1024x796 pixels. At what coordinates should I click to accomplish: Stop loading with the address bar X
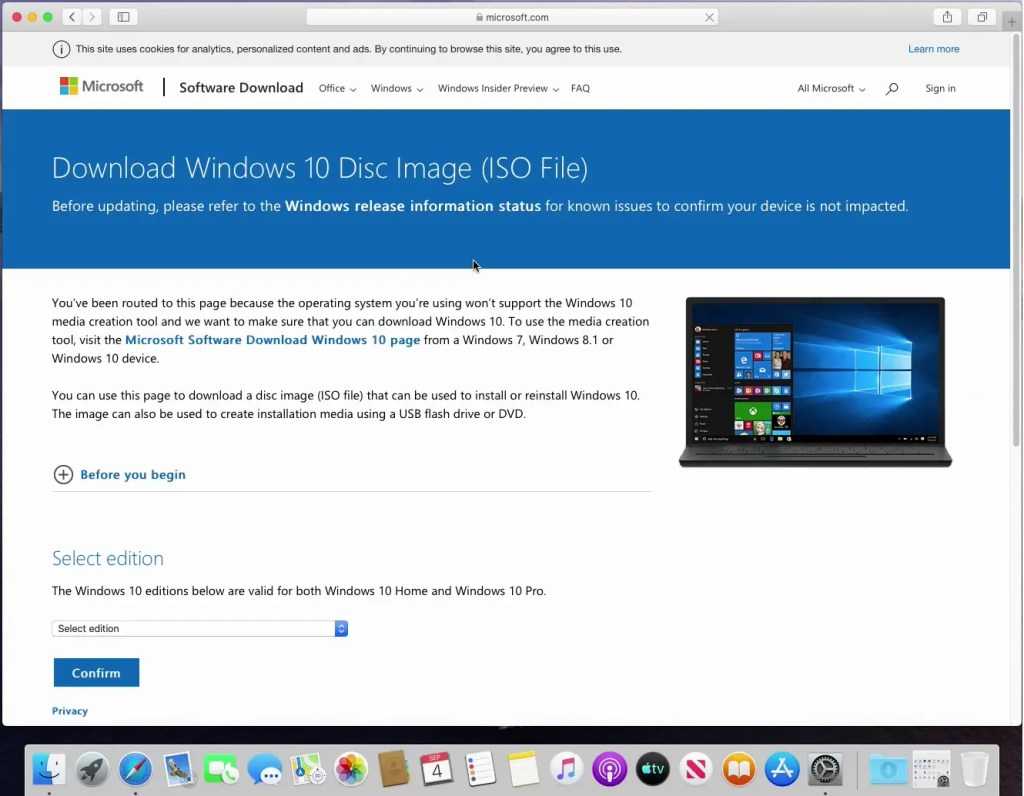[x=709, y=17]
